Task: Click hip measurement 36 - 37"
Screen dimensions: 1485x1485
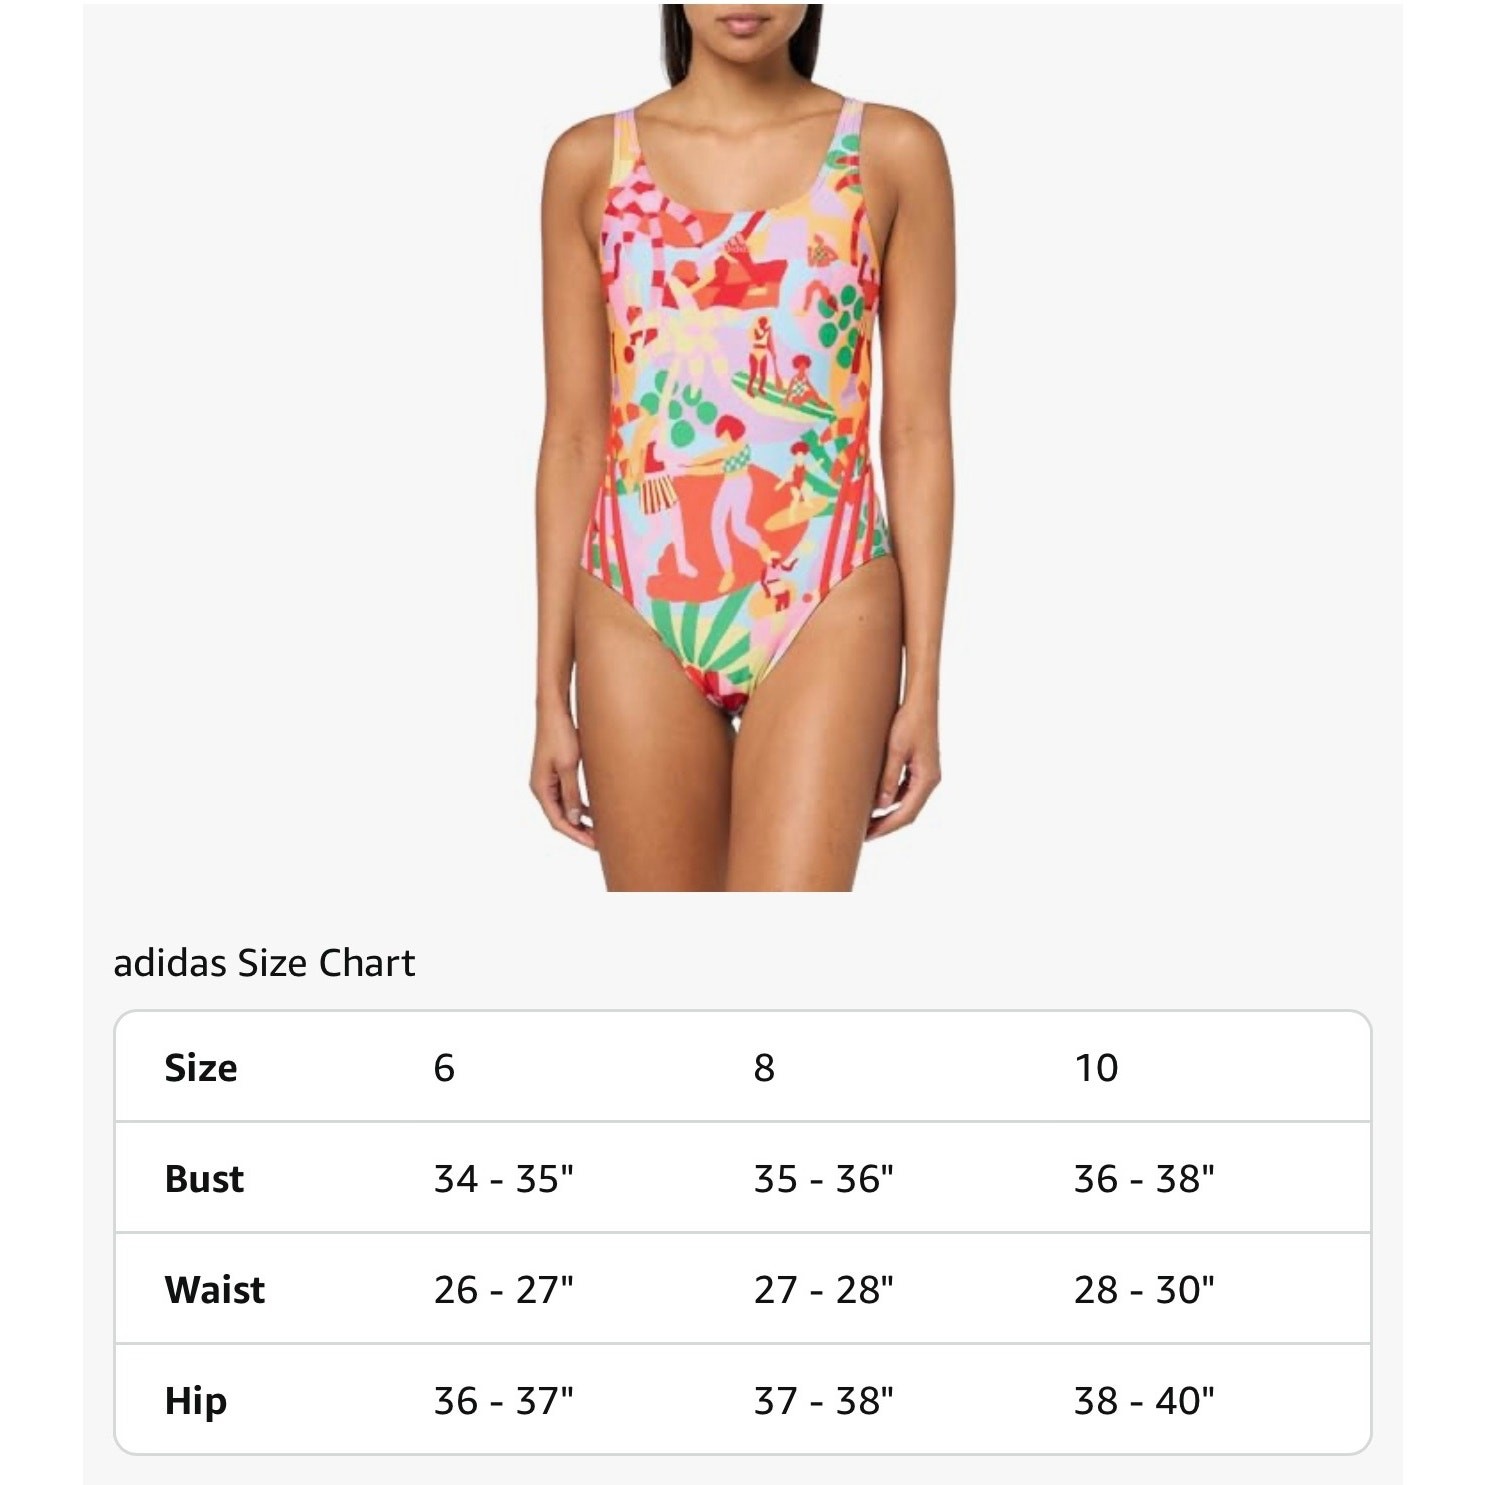Action: coord(503,1401)
